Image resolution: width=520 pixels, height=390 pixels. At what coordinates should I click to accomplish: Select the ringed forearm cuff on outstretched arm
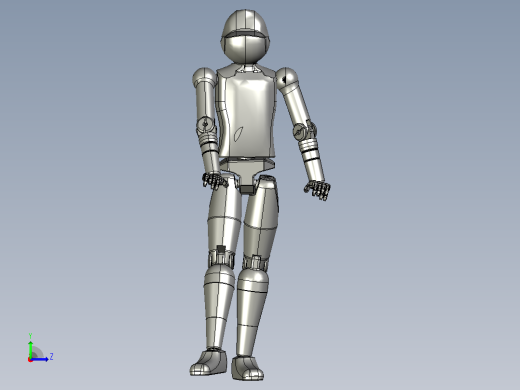pyautogui.click(x=308, y=147)
